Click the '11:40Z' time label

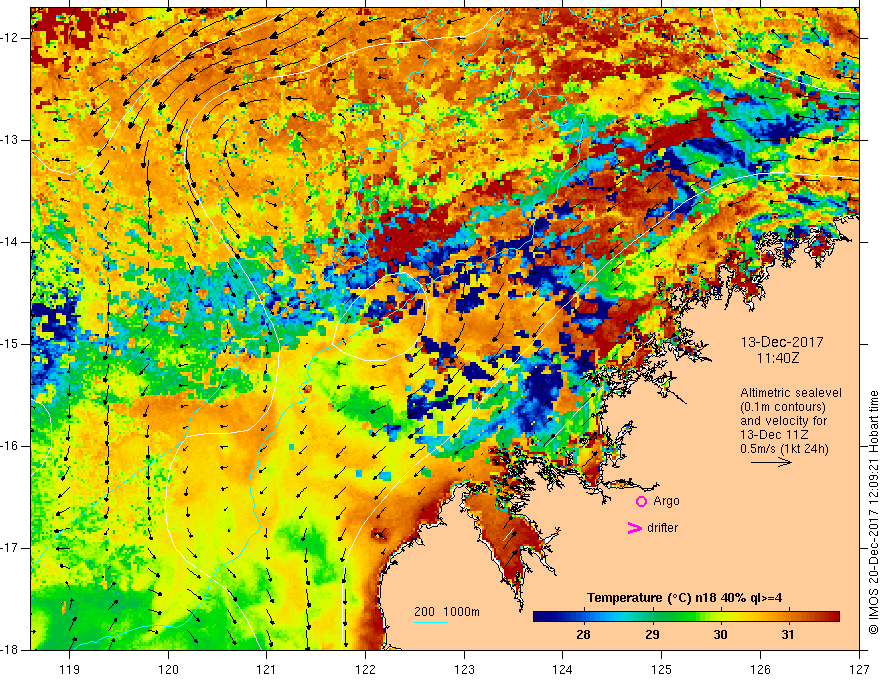coord(777,358)
